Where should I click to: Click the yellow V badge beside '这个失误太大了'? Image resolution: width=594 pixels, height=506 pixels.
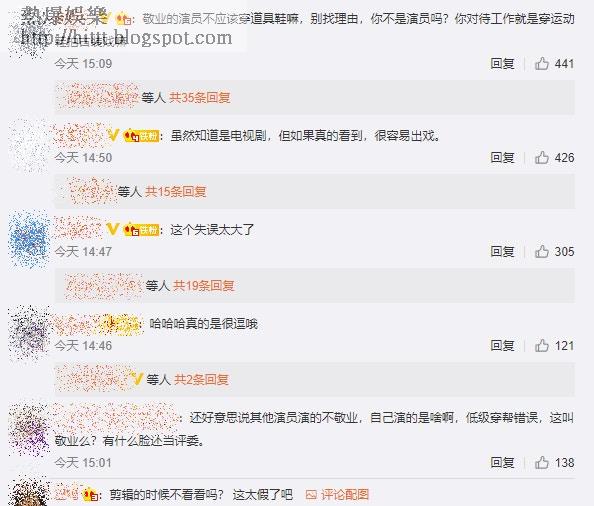[x=113, y=229]
